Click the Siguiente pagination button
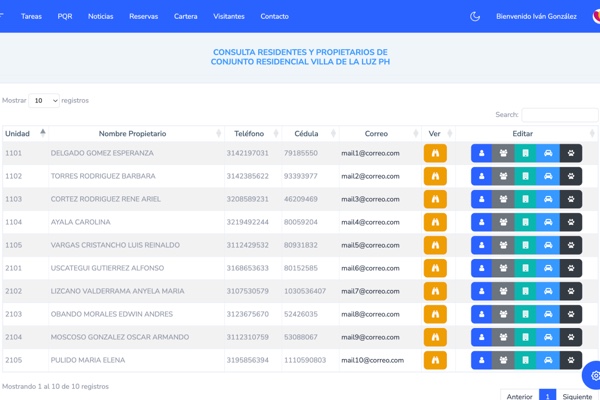The width and height of the screenshot is (600, 400). tap(577, 396)
